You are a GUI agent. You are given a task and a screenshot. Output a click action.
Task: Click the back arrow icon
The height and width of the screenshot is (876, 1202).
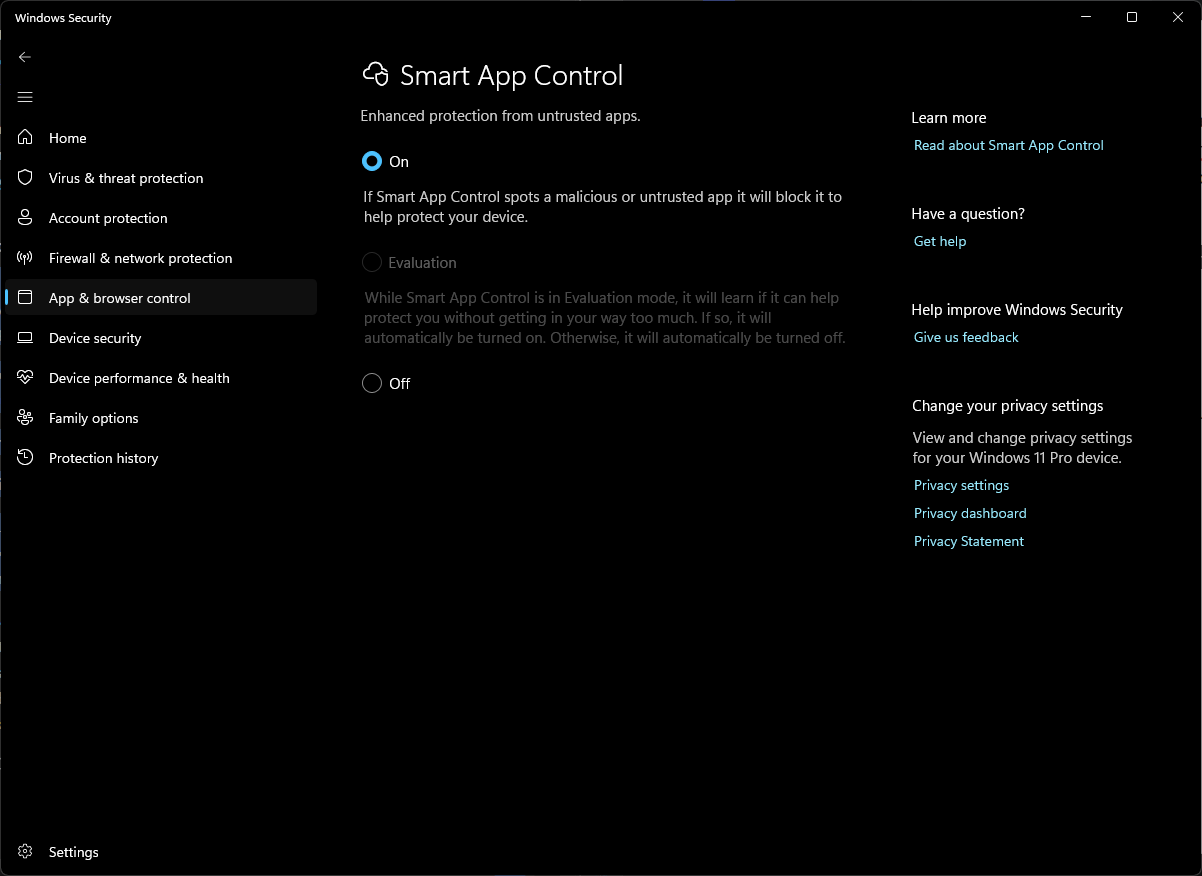(x=25, y=57)
